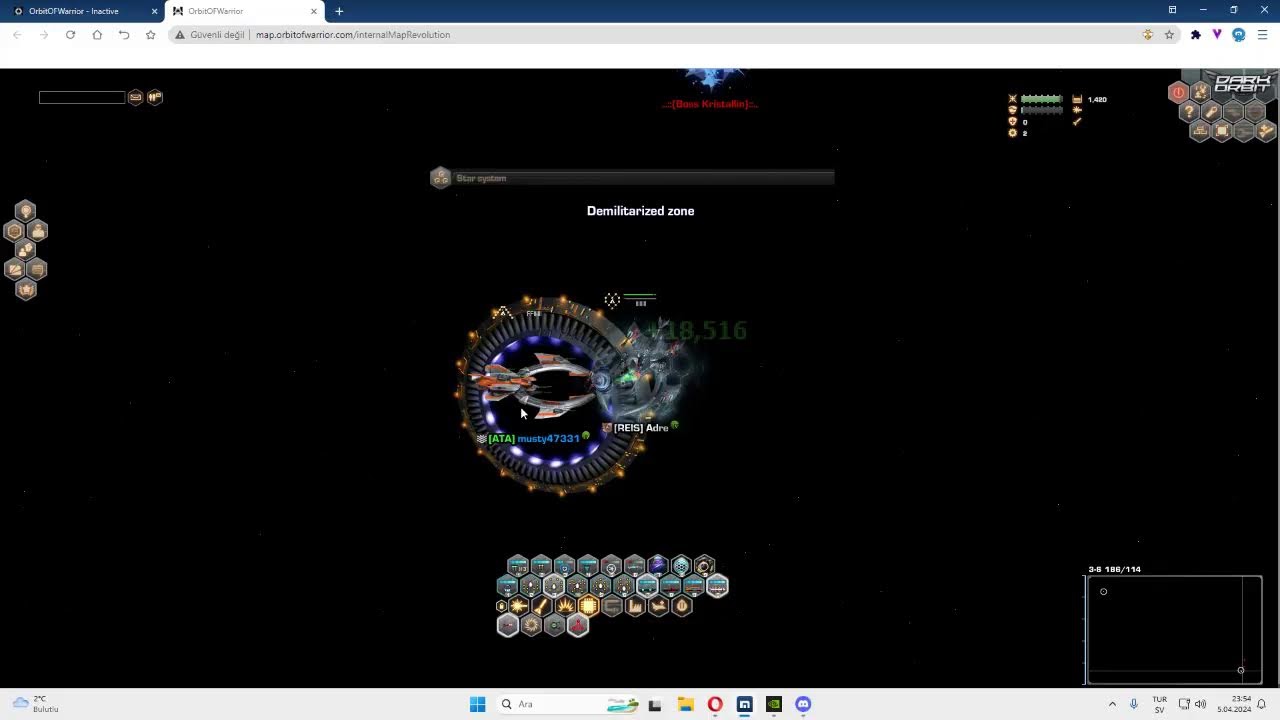Open the chat message hexagon on left menu

37,269
